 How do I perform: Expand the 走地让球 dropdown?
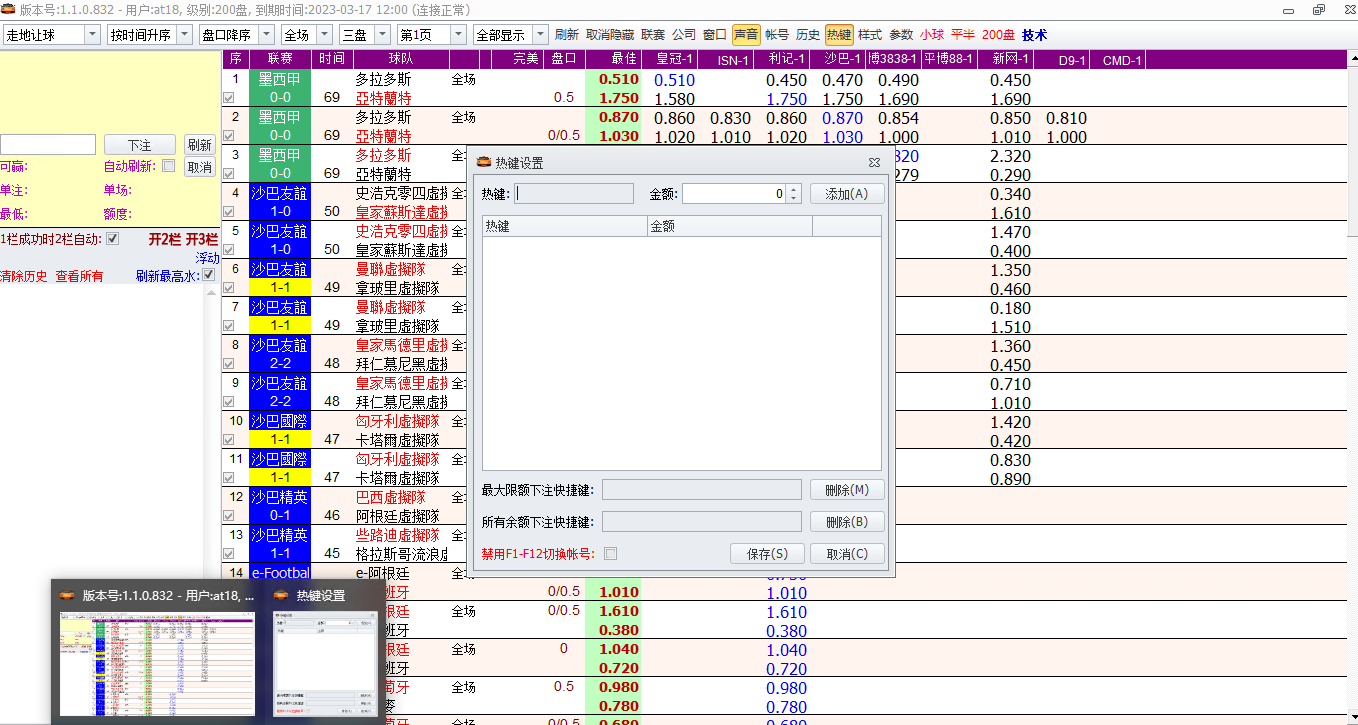(x=92, y=34)
